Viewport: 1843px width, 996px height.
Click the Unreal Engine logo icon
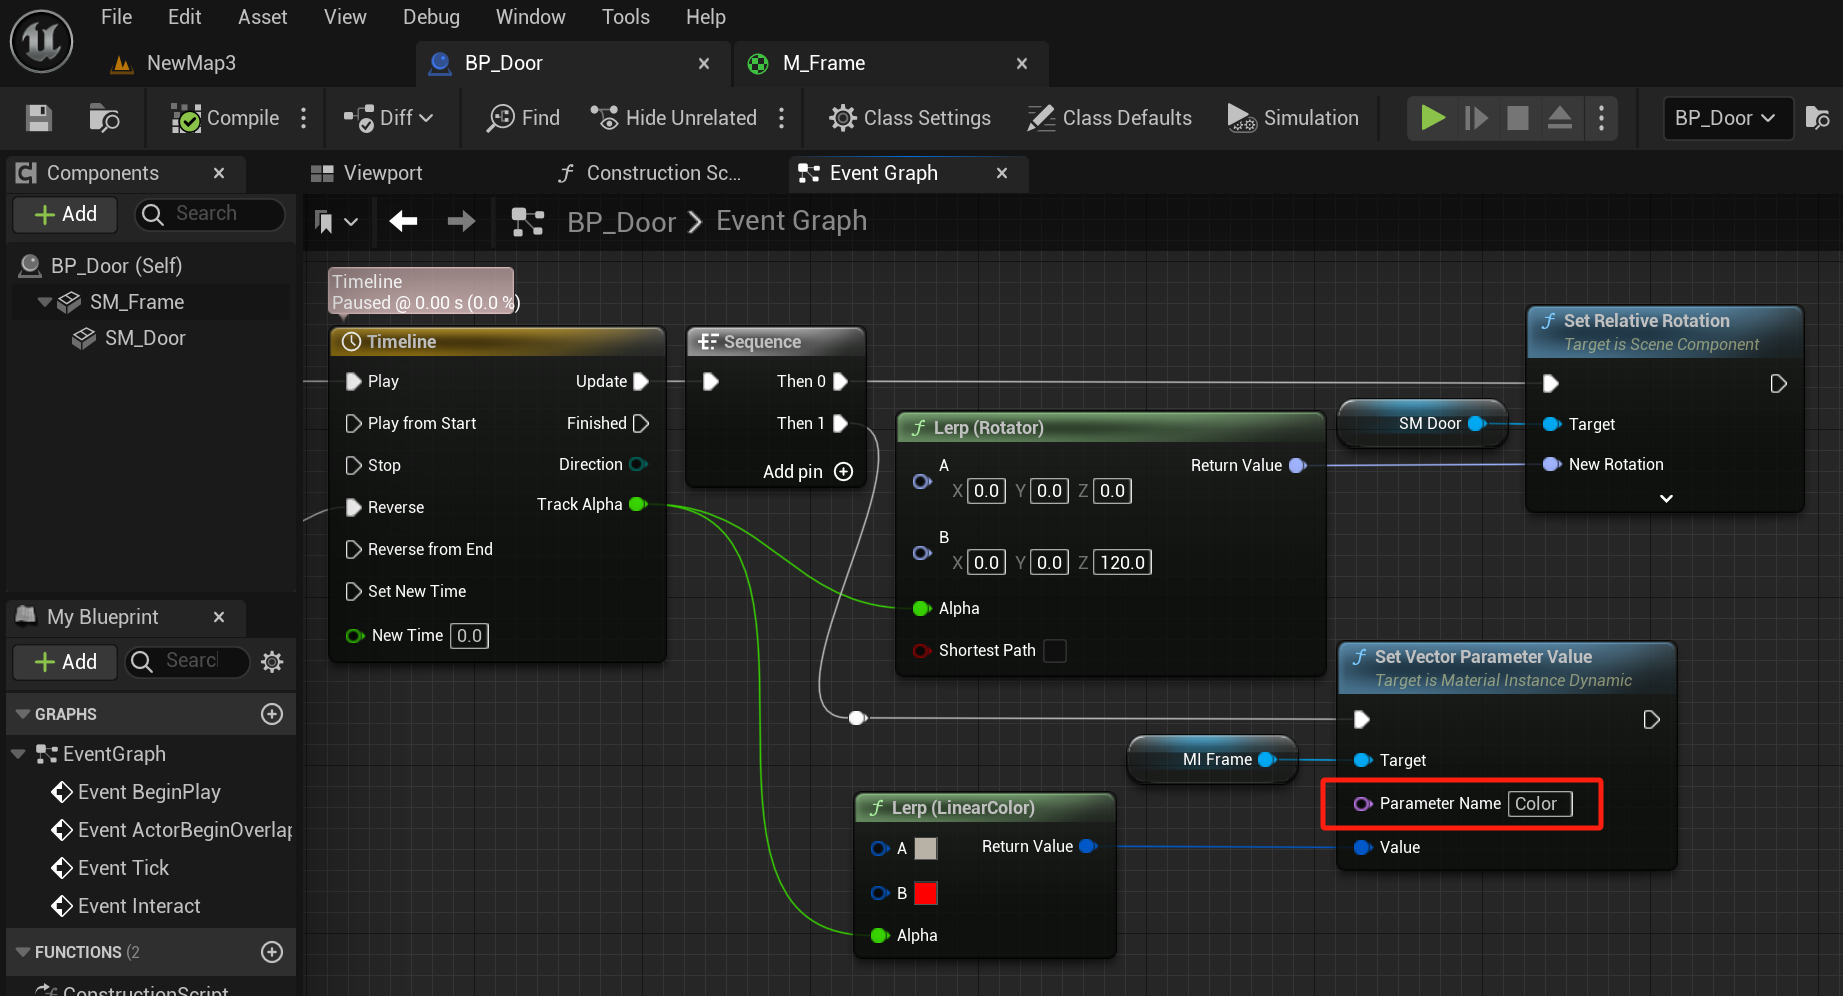[x=41, y=41]
